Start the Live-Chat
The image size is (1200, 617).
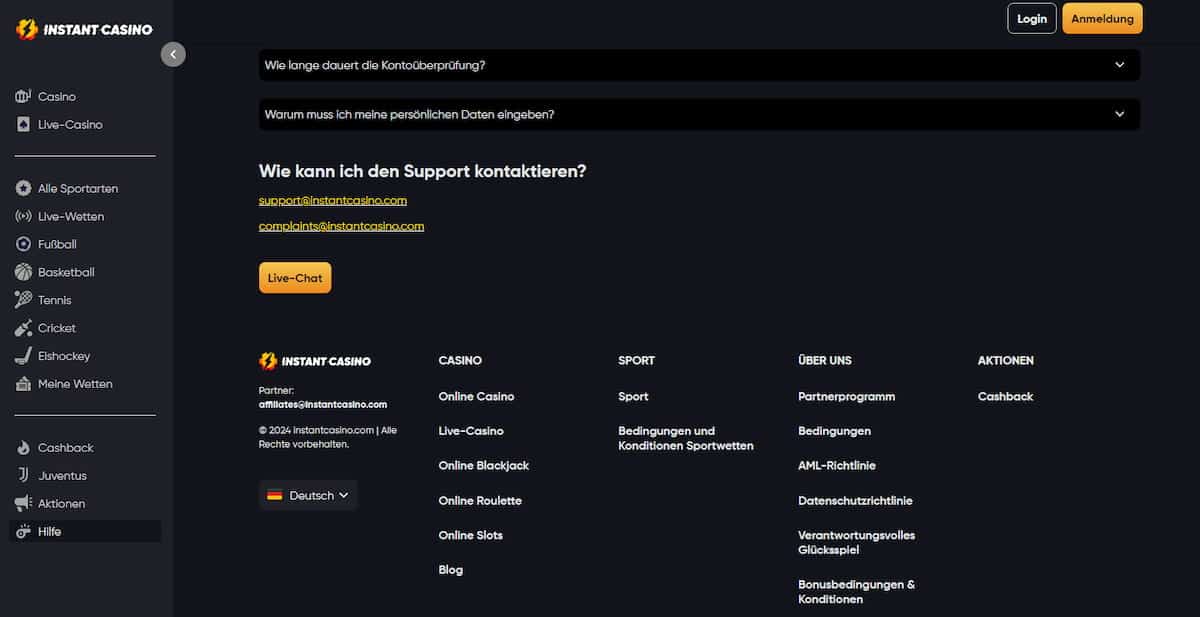pos(294,277)
